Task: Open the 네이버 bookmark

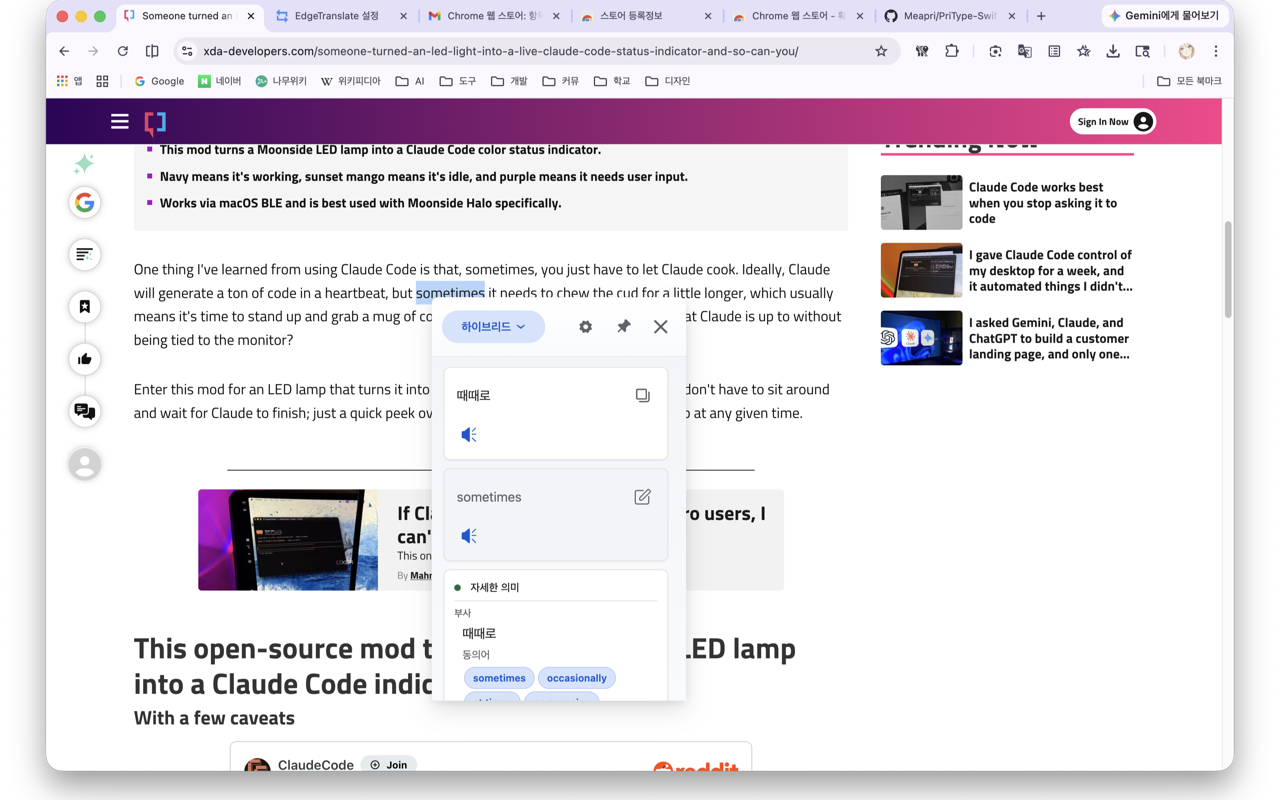Action: [x=220, y=81]
